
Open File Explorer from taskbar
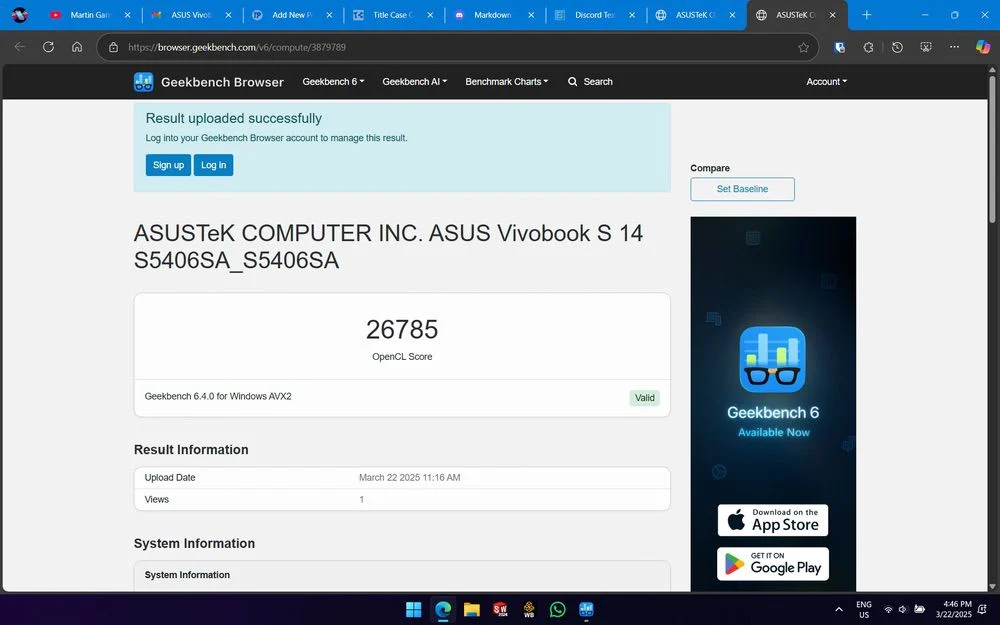click(x=471, y=610)
